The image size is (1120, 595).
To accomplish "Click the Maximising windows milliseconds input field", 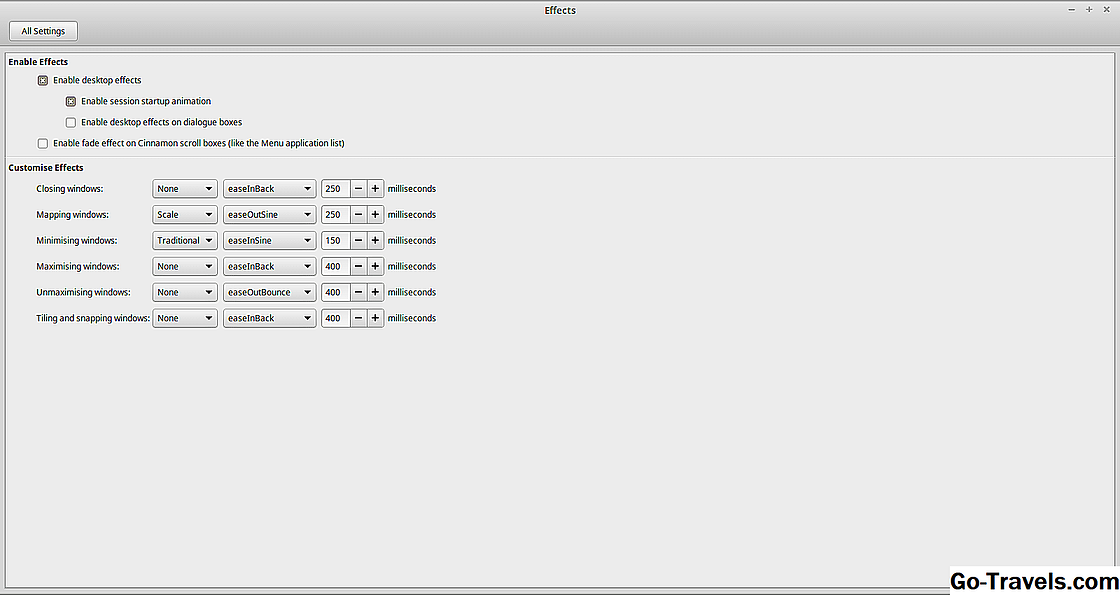I will click(335, 267).
